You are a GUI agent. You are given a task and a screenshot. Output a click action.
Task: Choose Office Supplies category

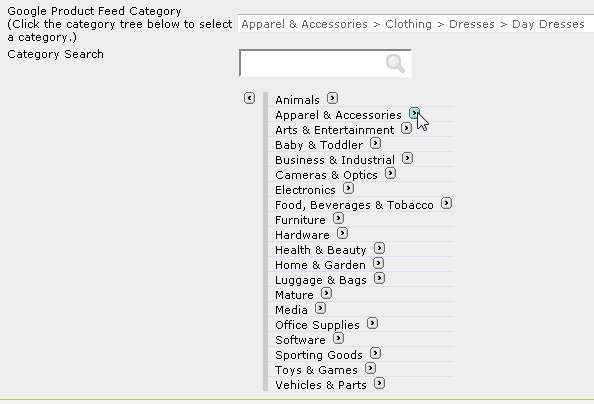coord(317,325)
